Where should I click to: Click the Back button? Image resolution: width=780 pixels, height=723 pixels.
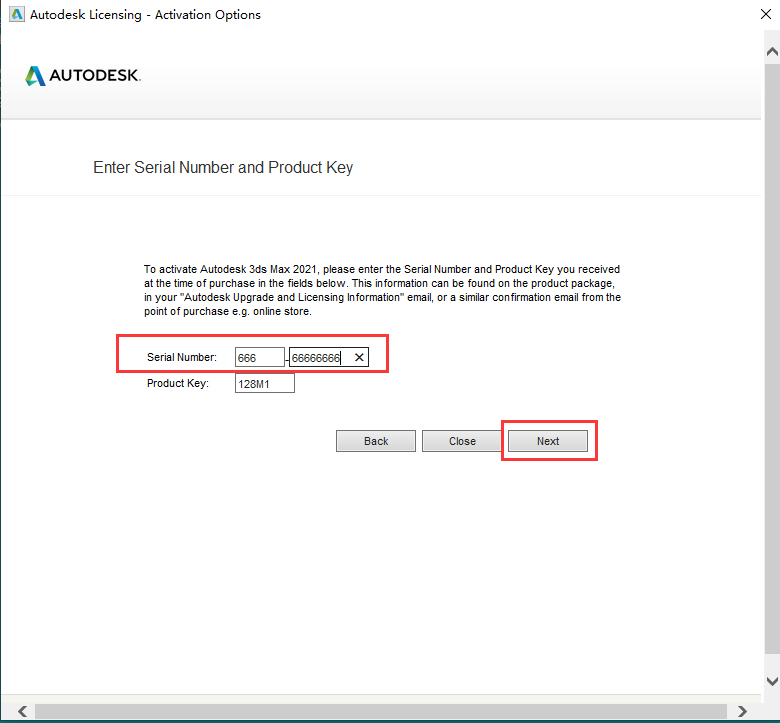click(x=376, y=441)
